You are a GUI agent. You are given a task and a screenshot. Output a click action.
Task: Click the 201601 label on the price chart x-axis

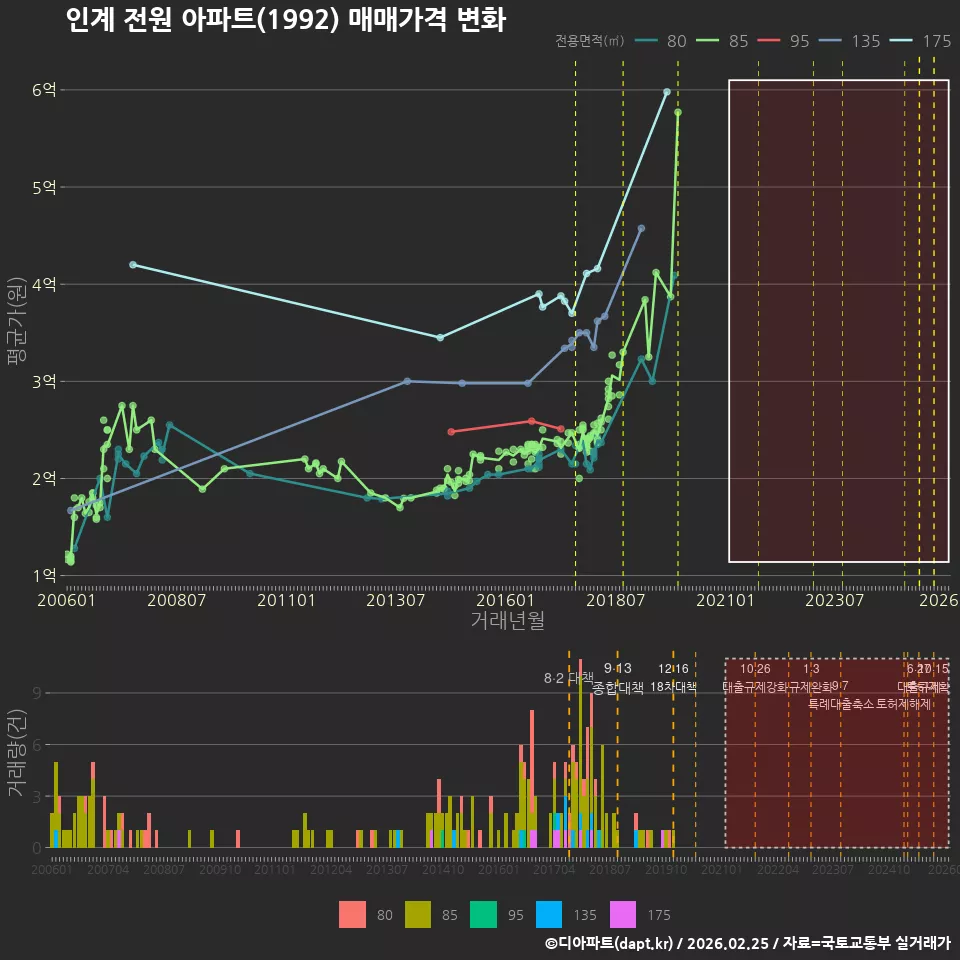pyautogui.click(x=505, y=600)
